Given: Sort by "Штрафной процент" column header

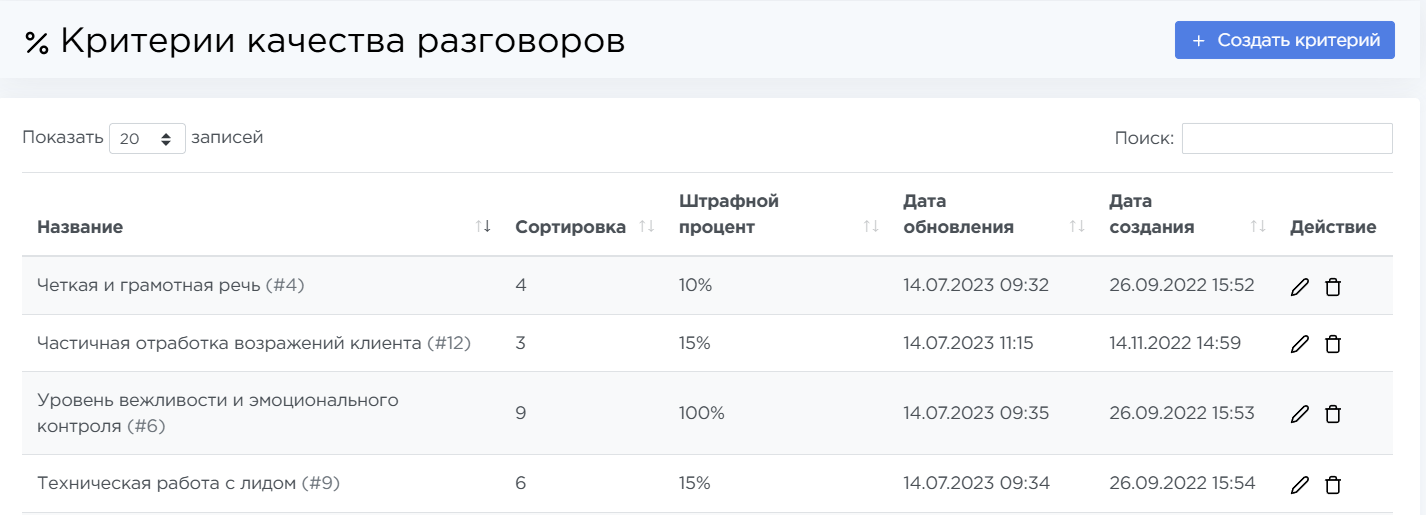Looking at the screenshot, I should click(x=728, y=214).
